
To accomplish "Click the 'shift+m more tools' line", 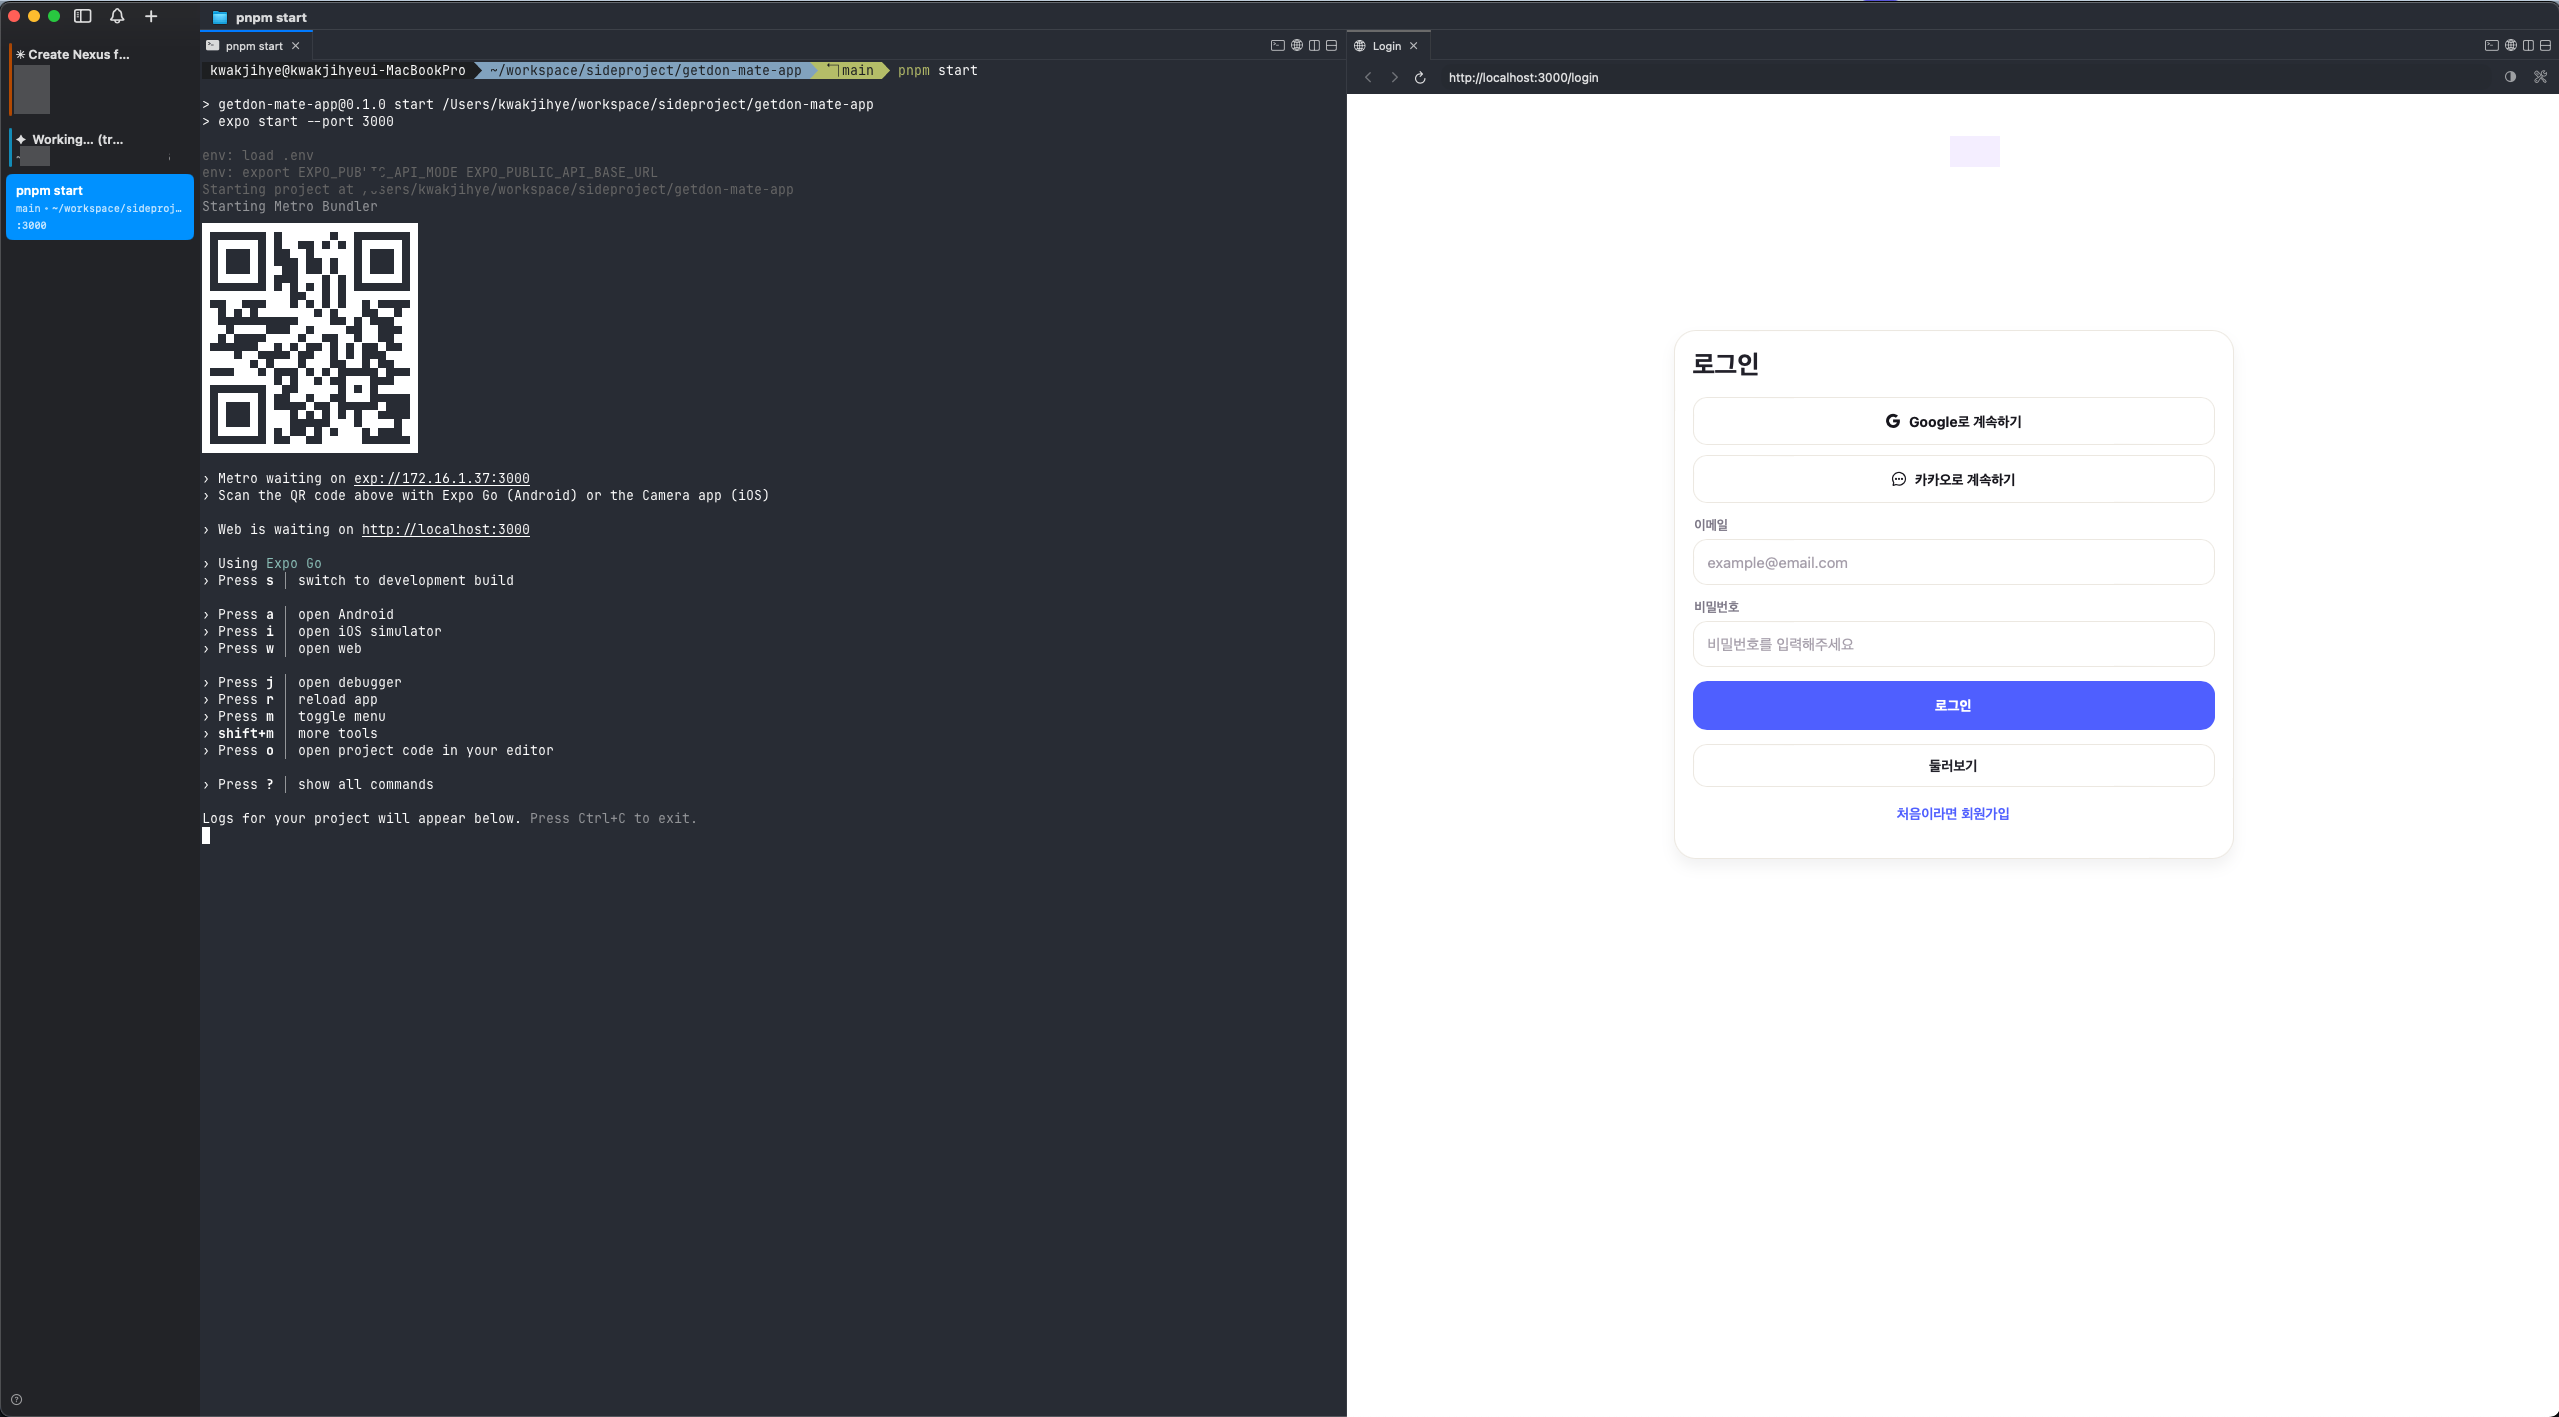I will click(x=290, y=733).
